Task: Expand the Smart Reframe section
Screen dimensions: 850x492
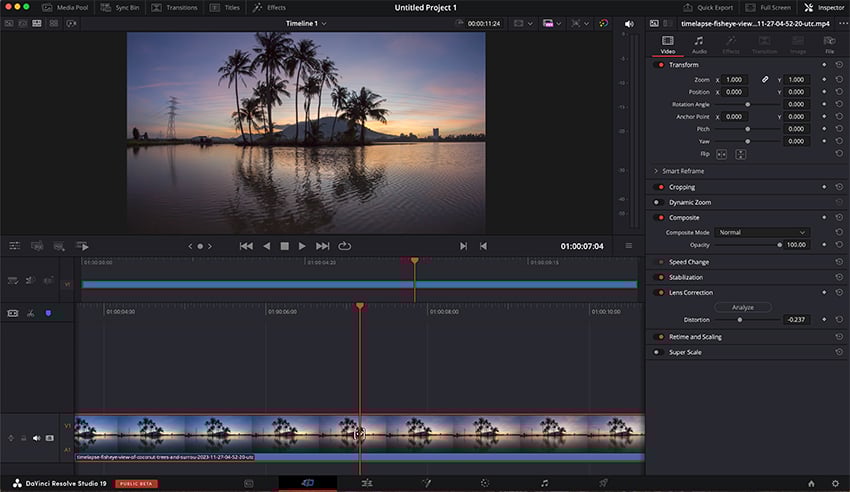Action: click(x=656, y=171)
